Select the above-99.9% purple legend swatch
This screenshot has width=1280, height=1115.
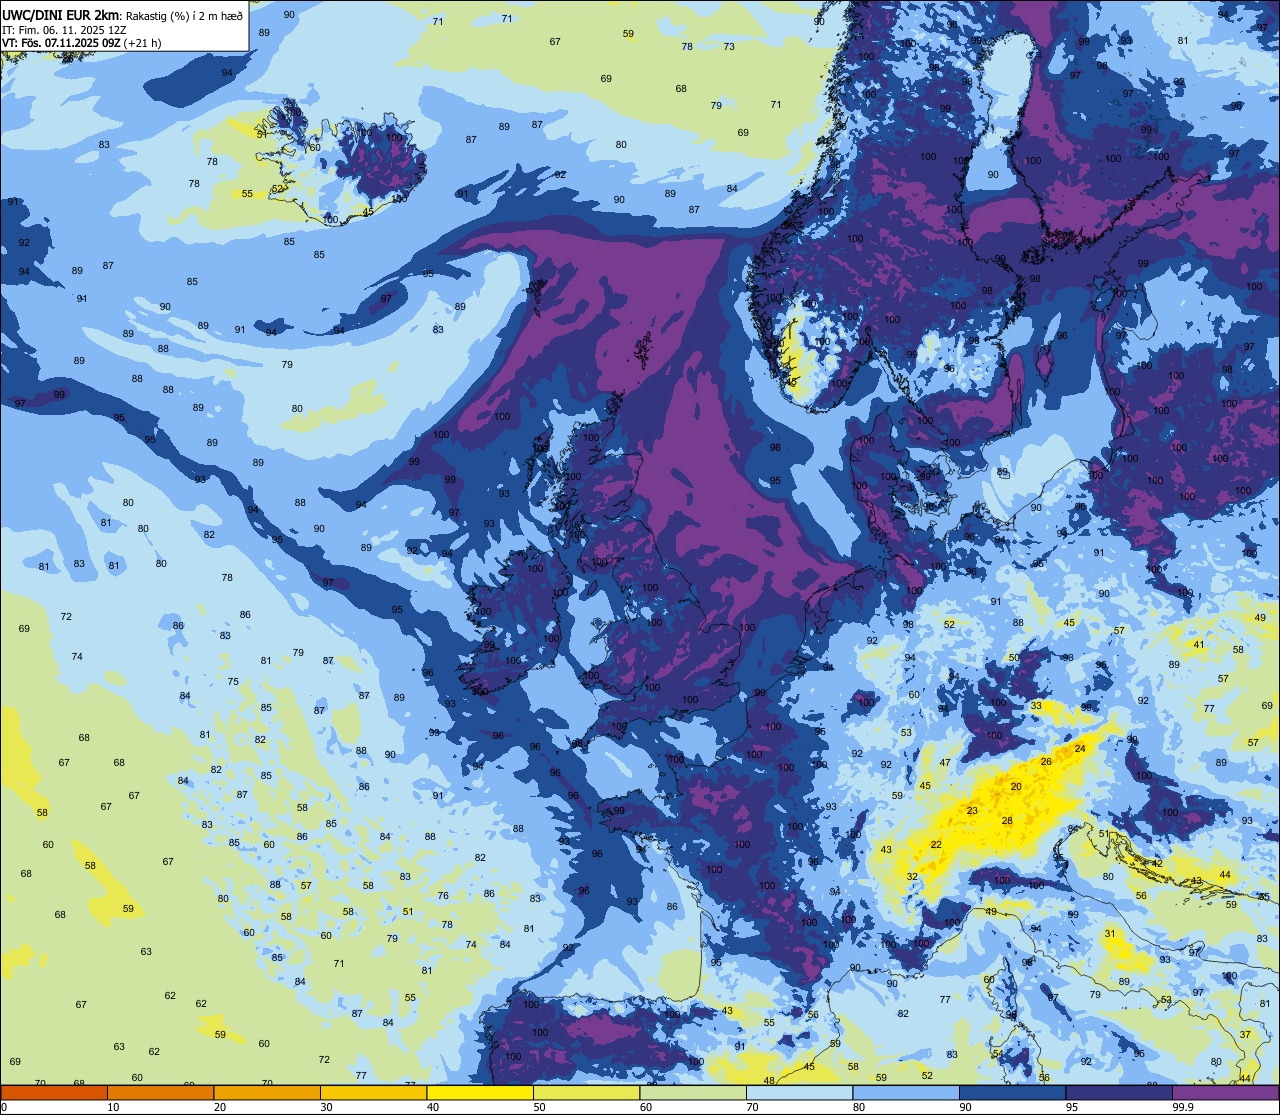tap(1225, 1093)
